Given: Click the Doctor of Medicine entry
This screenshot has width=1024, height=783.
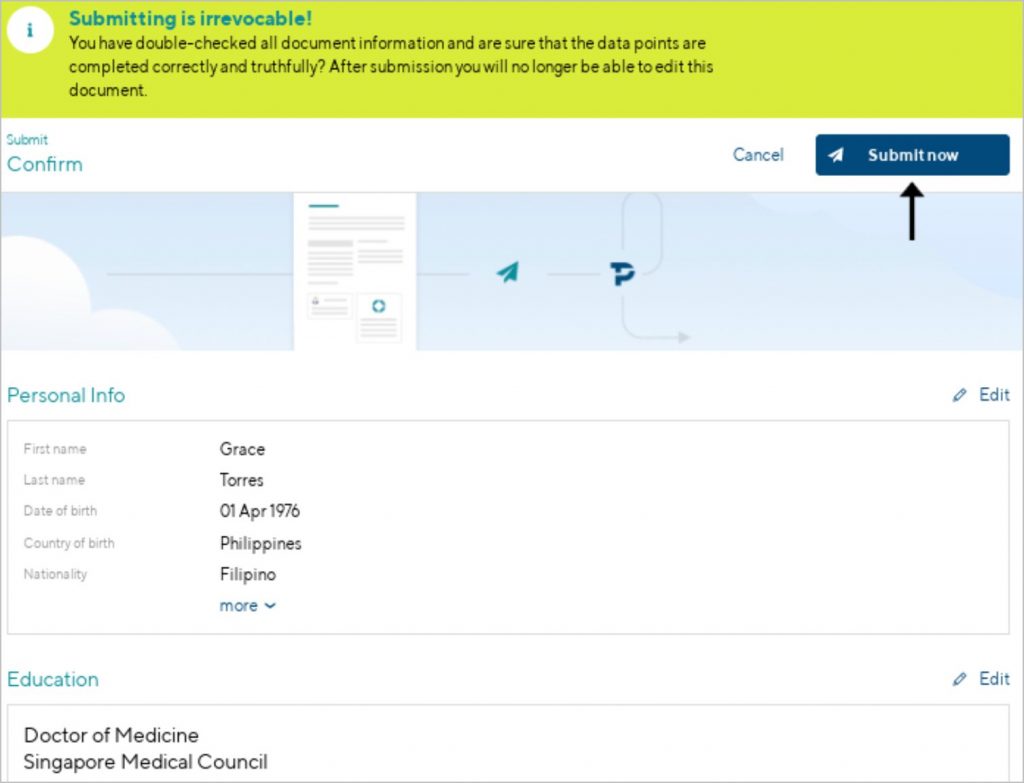Looking at the screenshot, I should (x=111, y=735).
